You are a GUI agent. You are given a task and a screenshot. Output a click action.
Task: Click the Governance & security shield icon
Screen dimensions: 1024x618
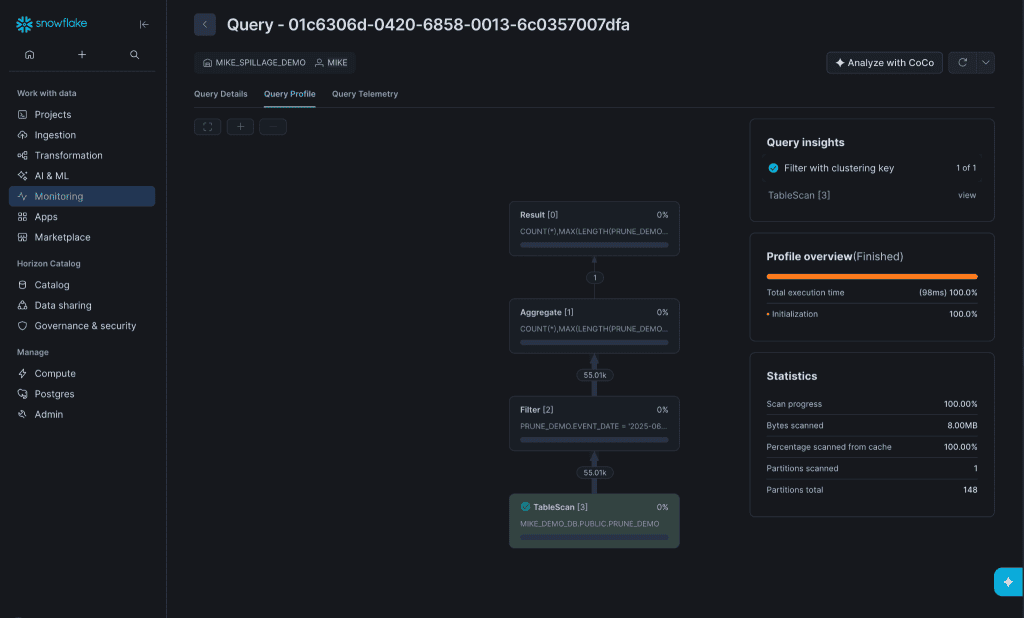pos(22,326)
